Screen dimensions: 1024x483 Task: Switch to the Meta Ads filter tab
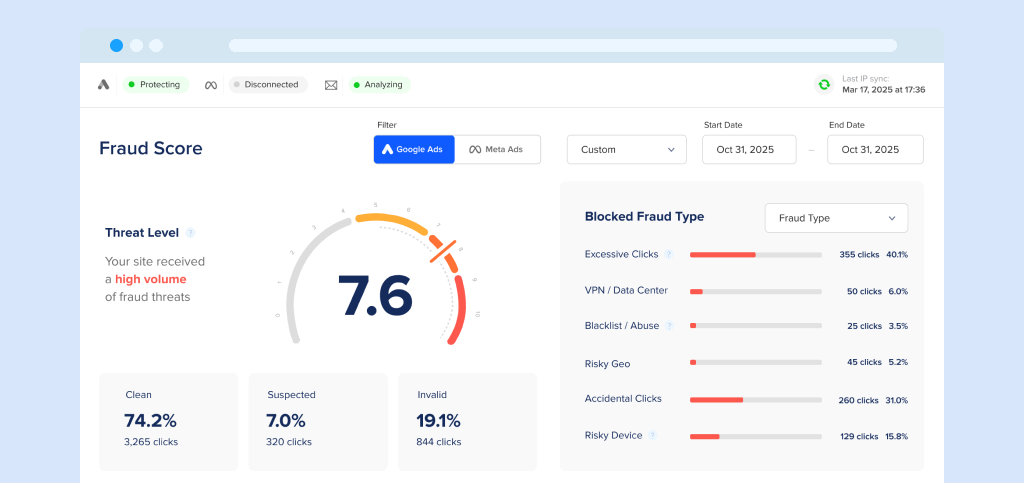pos(497,150)
